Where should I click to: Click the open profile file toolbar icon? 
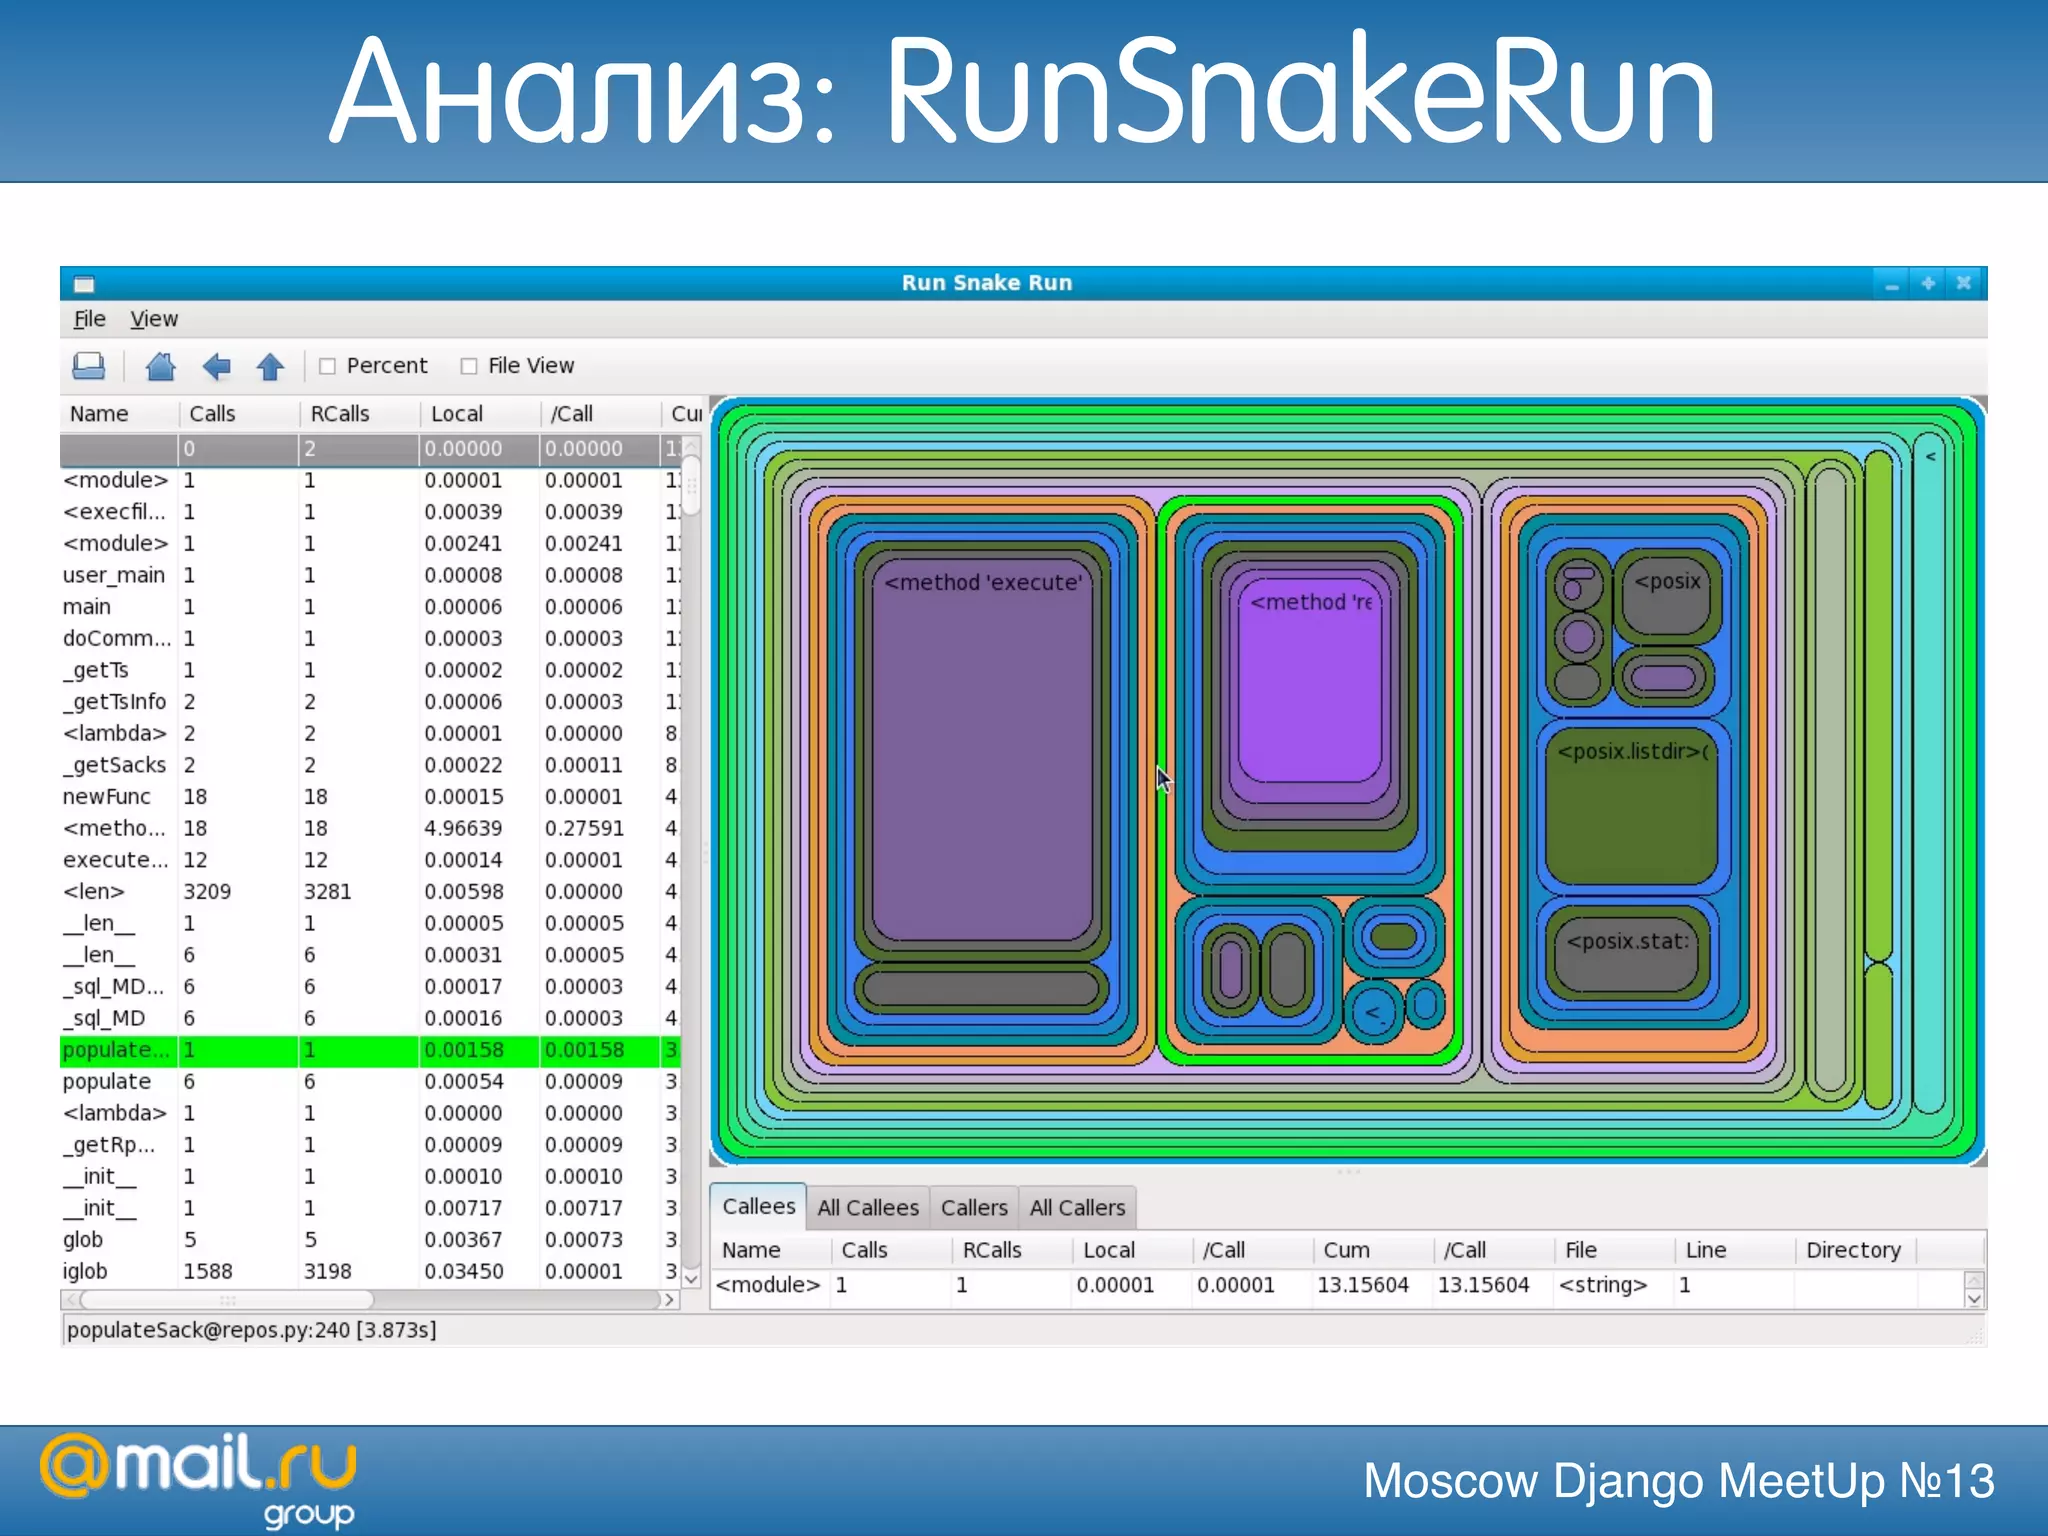(x=89, y=366)
